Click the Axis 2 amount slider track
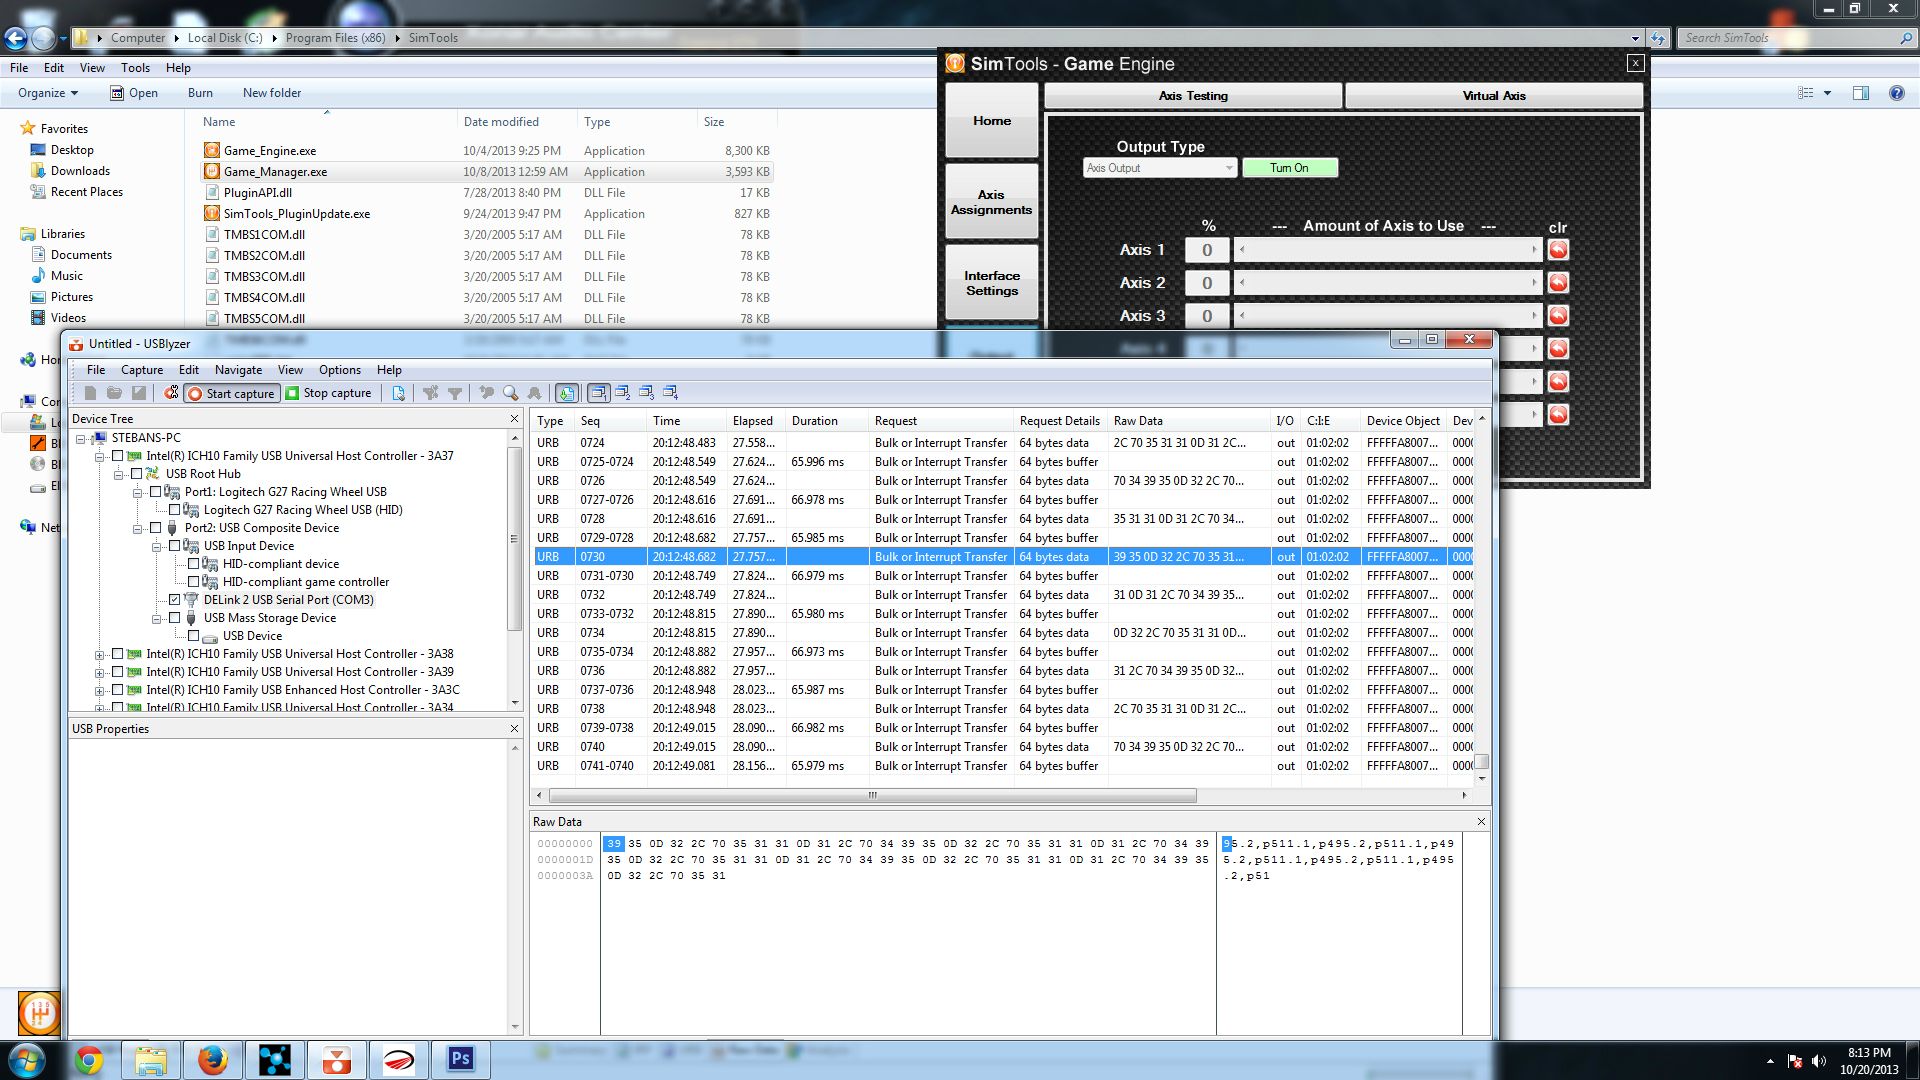 1388,283
